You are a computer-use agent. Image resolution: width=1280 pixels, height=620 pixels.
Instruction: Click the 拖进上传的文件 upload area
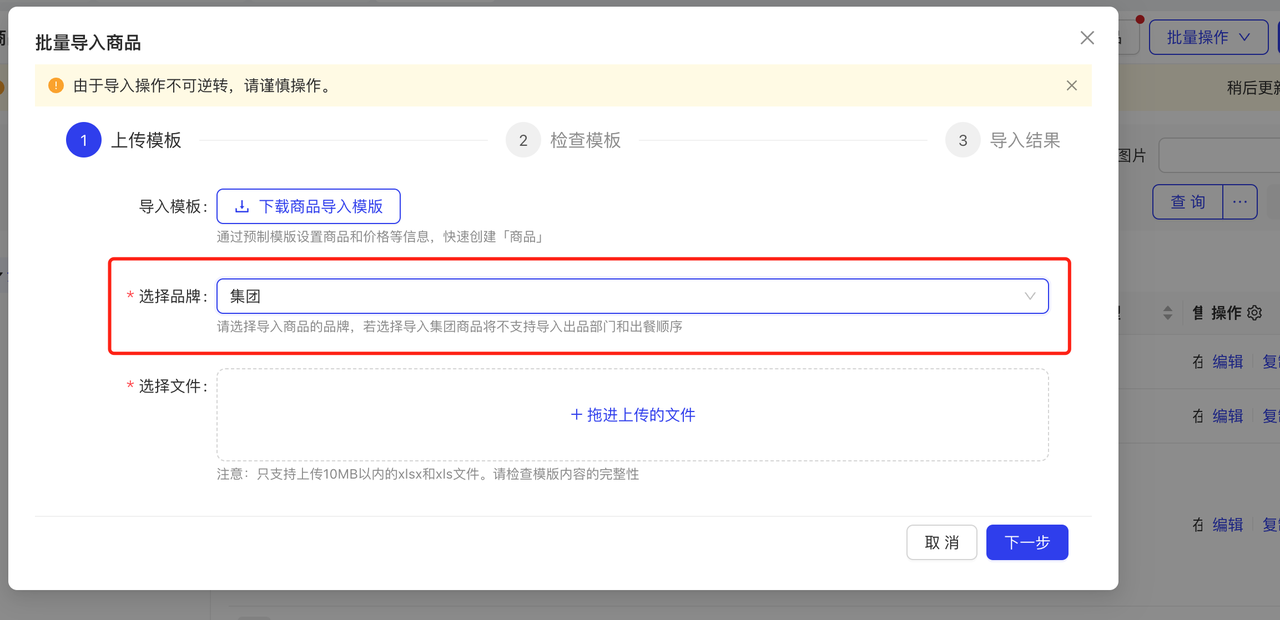[632, 415]
